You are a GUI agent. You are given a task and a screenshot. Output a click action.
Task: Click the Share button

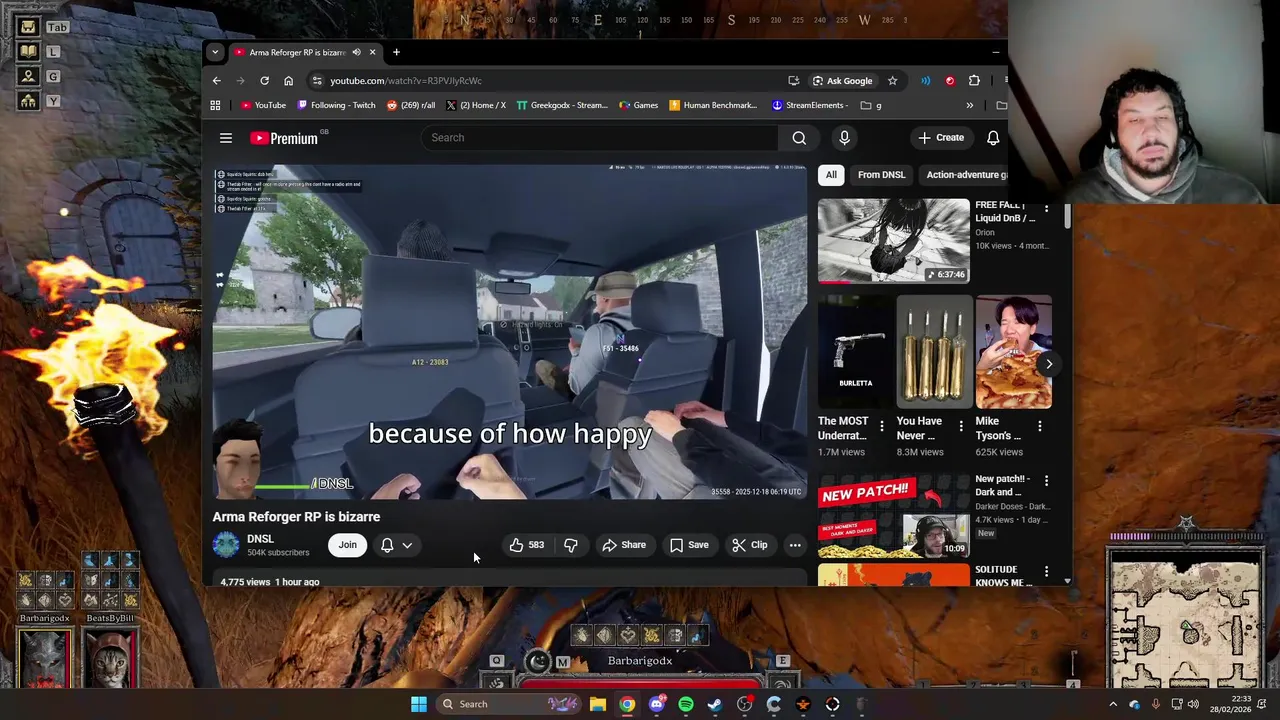click(624, 545)
